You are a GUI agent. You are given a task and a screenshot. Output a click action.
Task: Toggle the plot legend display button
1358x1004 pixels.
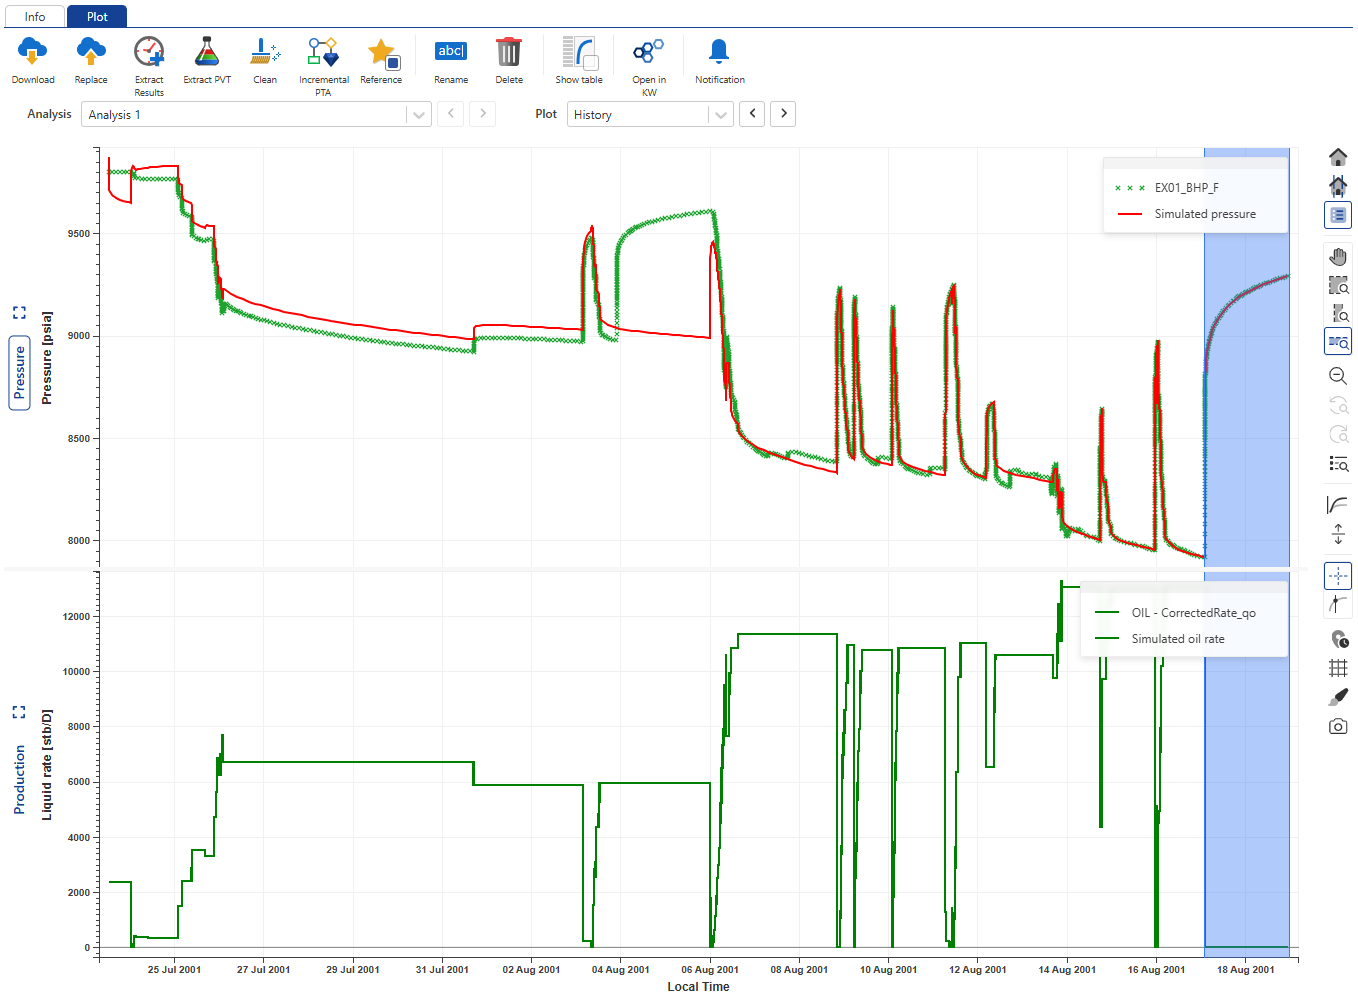tap(1338, 214)
